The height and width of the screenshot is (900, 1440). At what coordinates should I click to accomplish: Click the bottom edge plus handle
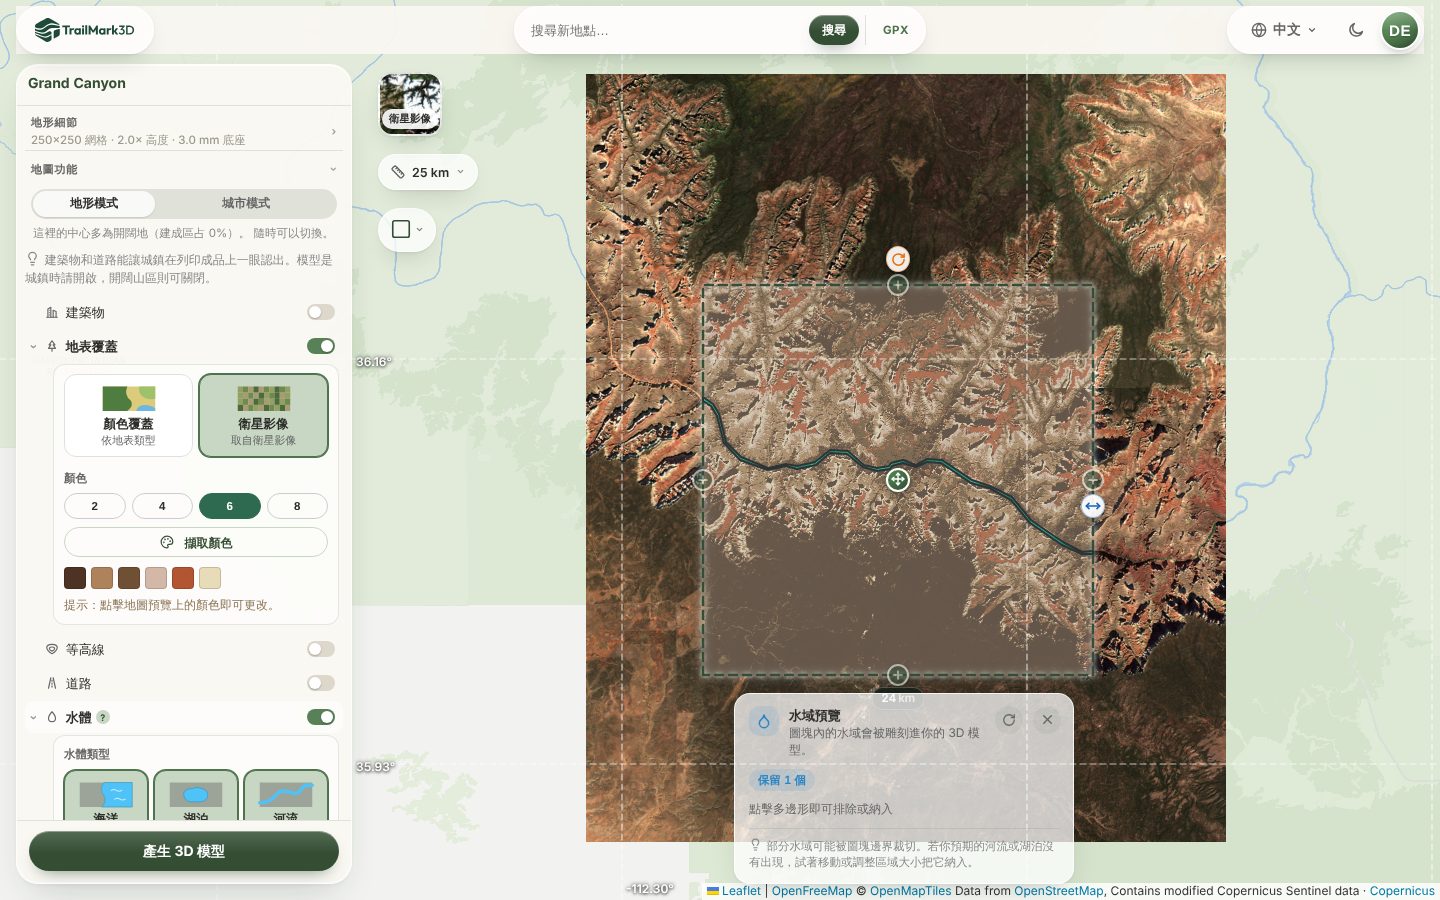(898, 675)
